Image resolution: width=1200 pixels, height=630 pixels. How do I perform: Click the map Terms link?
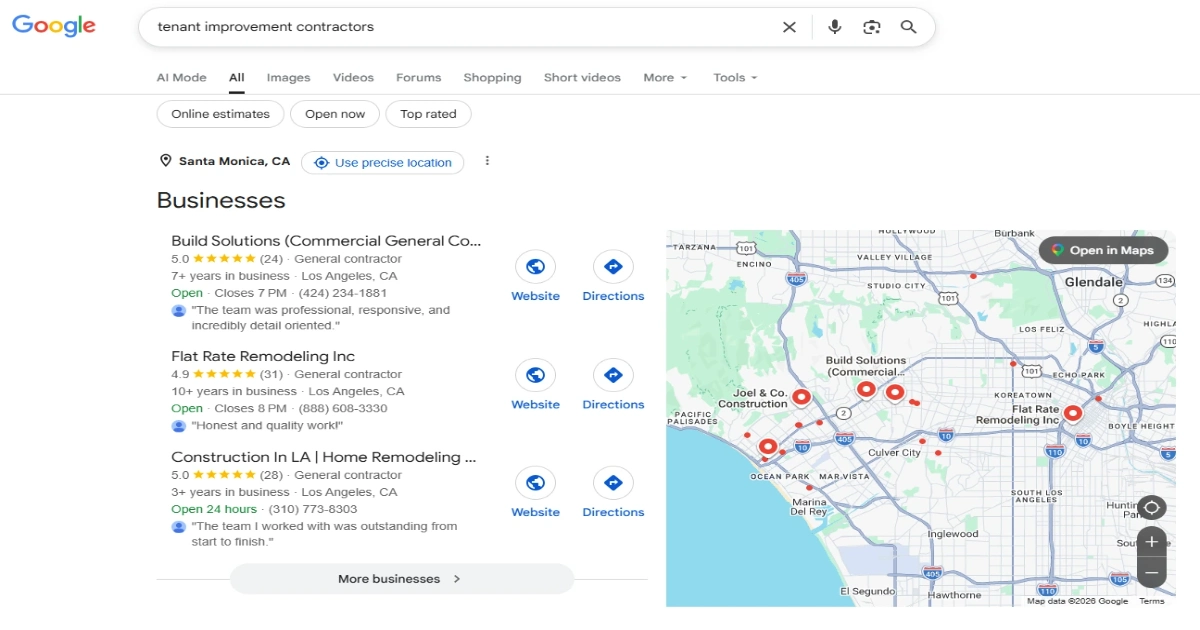tap(1152, 601)
